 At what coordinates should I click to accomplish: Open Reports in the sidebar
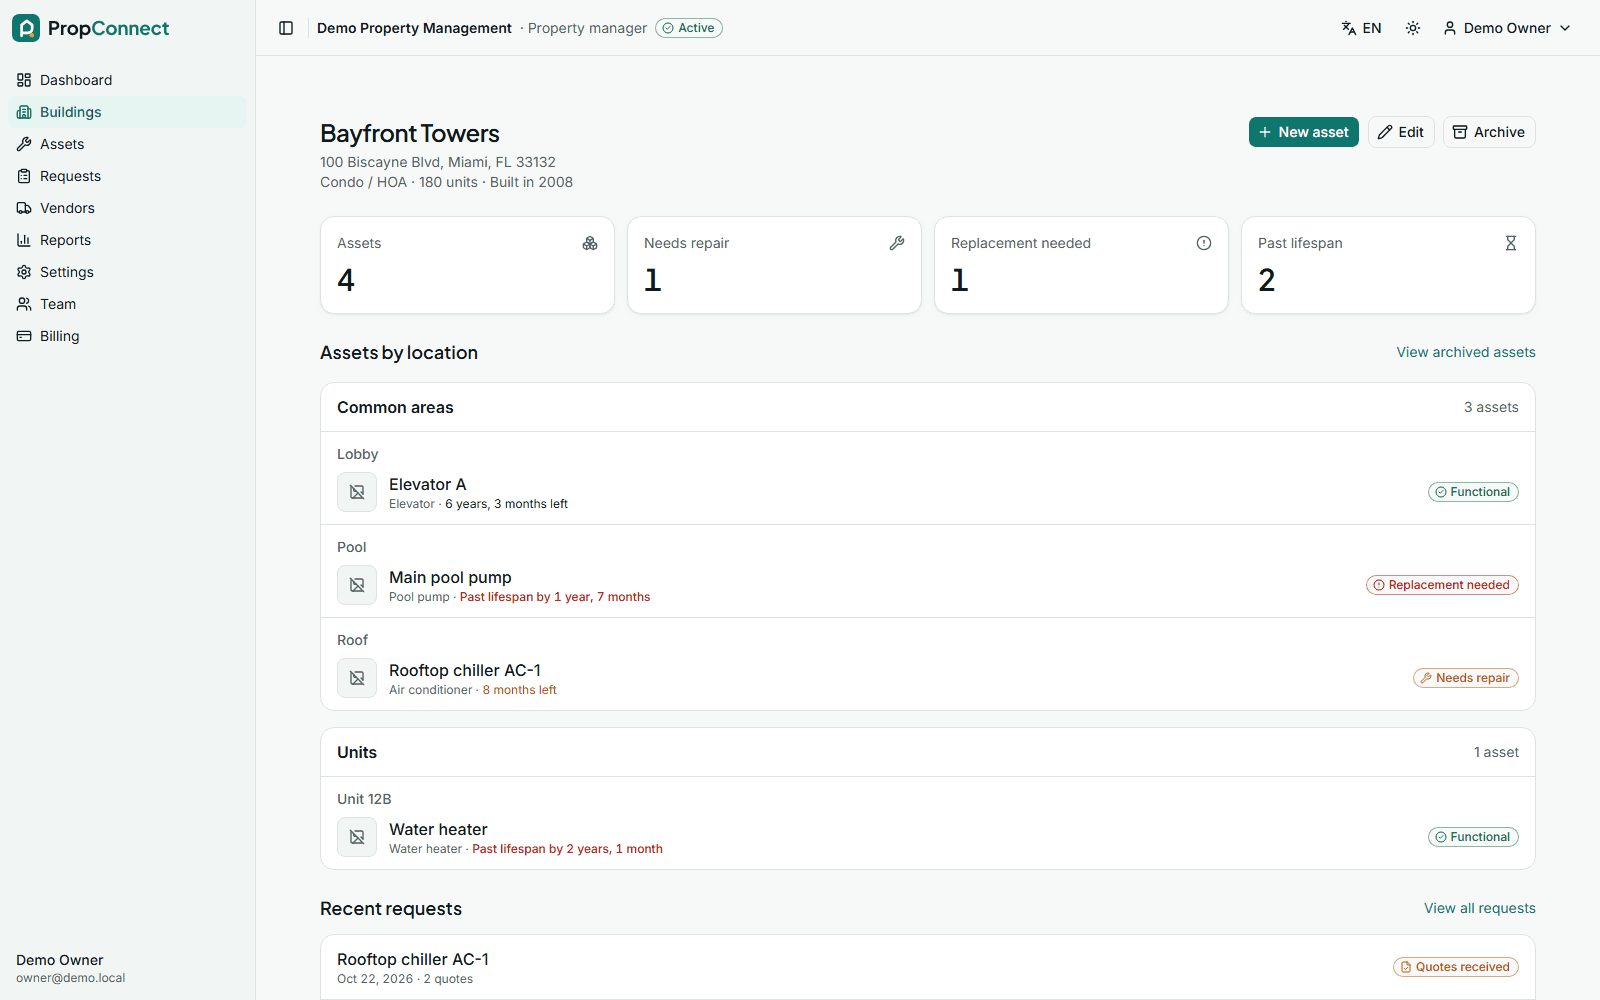(127, 240)
